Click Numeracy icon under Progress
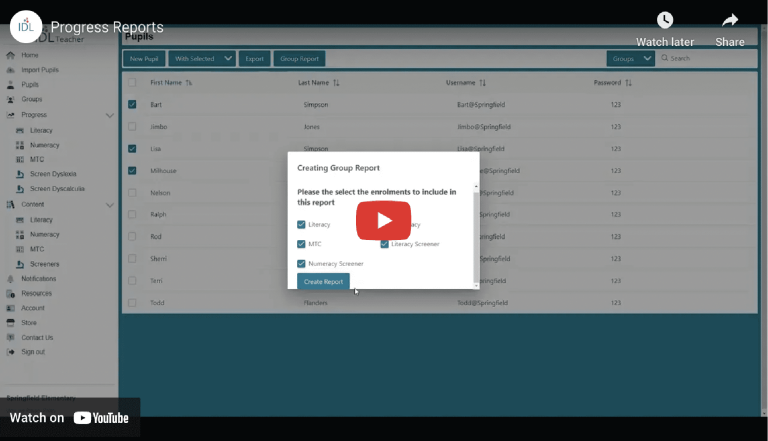The width and height of the screenshot is (768, 441). (x=20, y=145)
